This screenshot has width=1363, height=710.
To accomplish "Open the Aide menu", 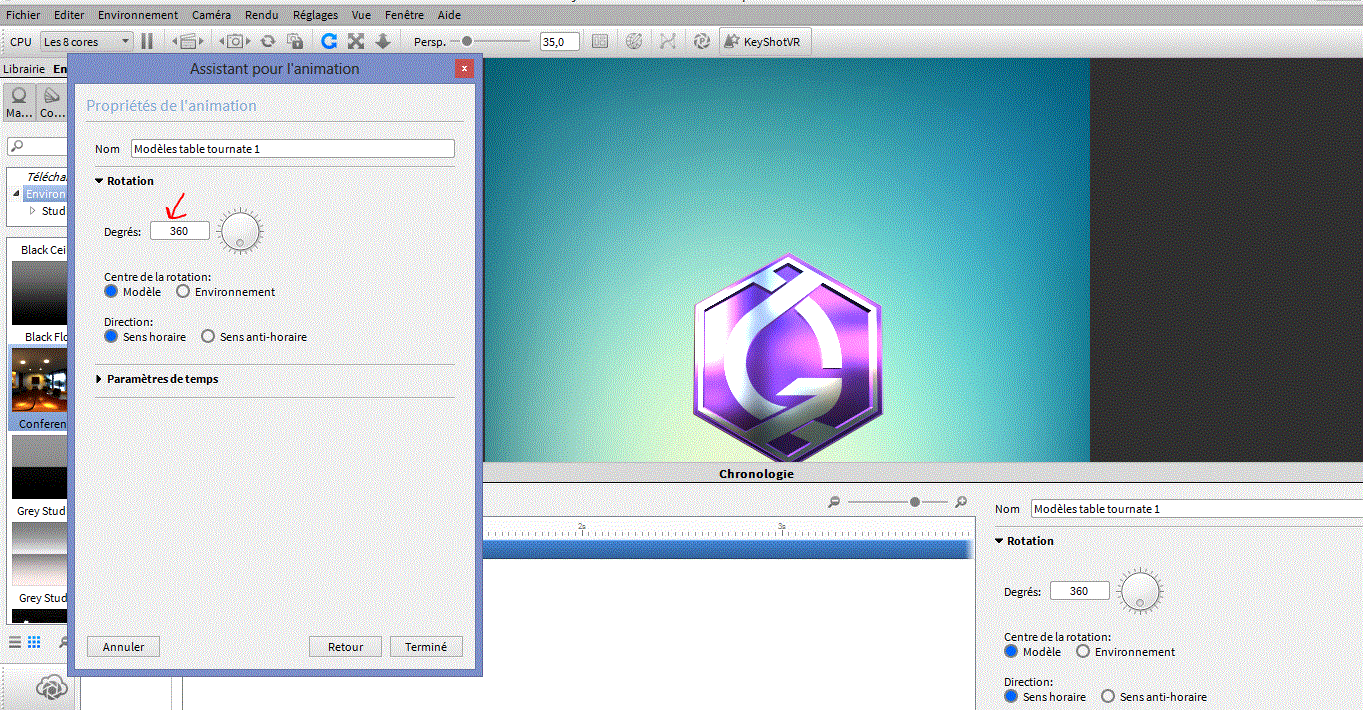I will tap(449, 15).
